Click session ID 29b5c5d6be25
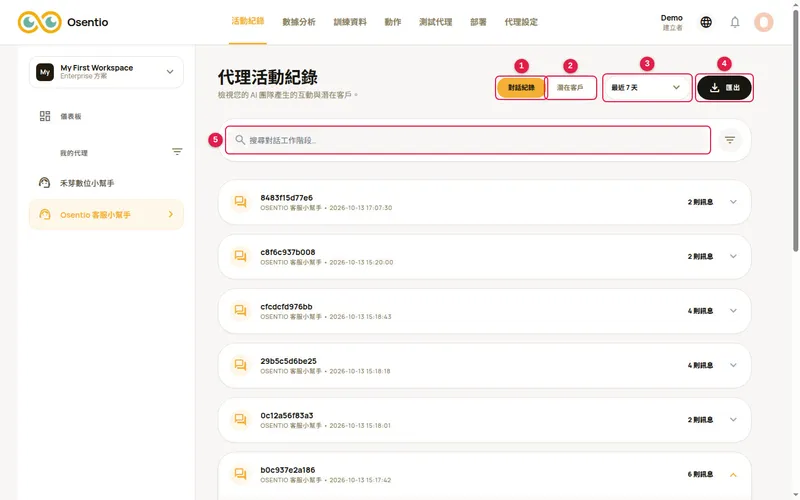 [x=288, y=361]
